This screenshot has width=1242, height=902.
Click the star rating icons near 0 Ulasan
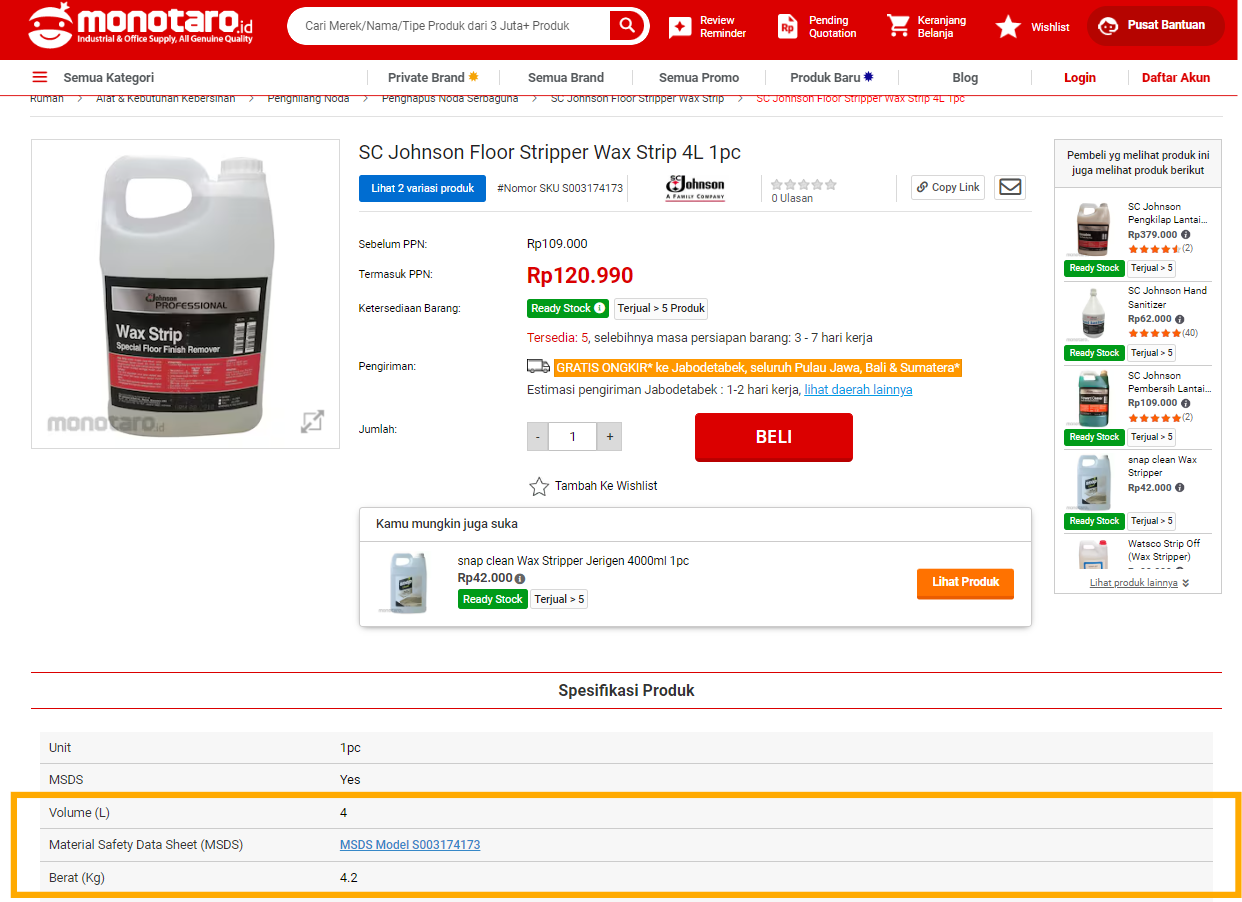pyautogui.click(x=803, y=184)
